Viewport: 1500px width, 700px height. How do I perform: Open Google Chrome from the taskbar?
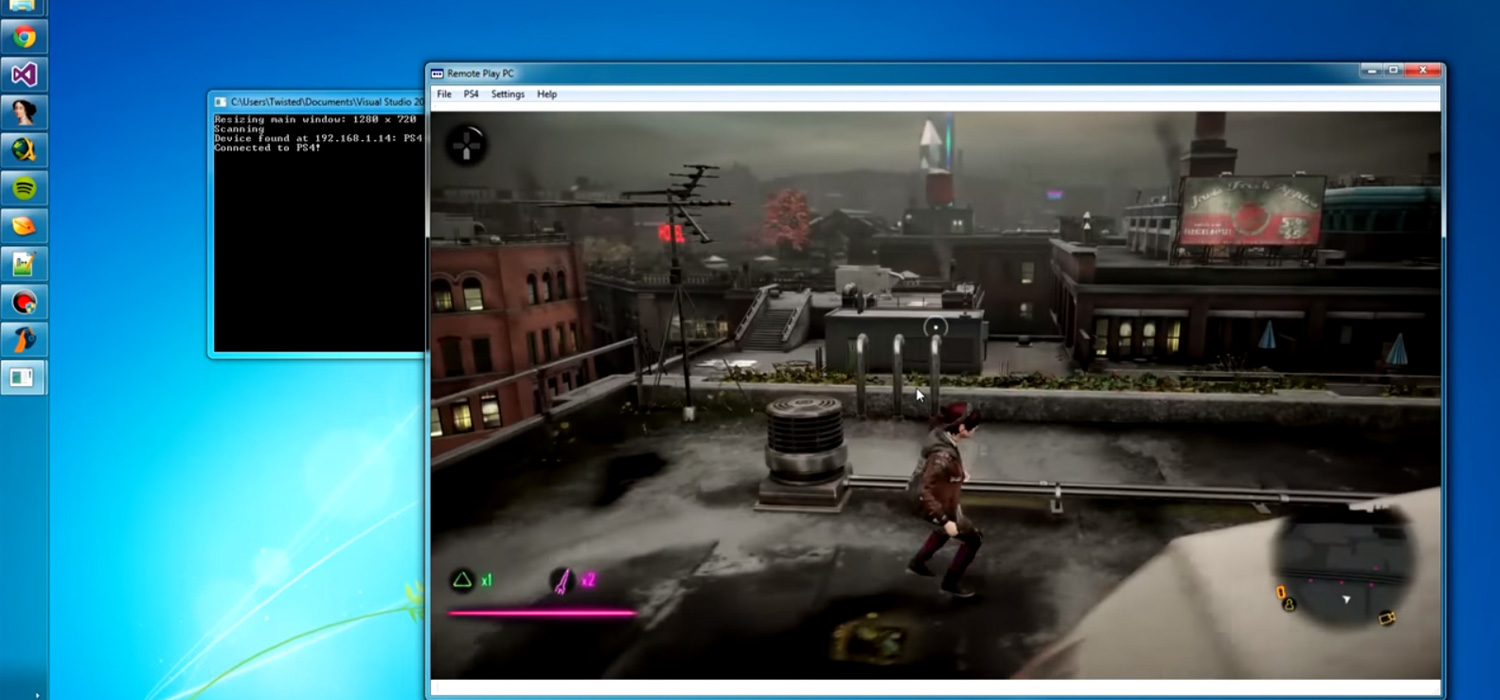tap(25, 37)
